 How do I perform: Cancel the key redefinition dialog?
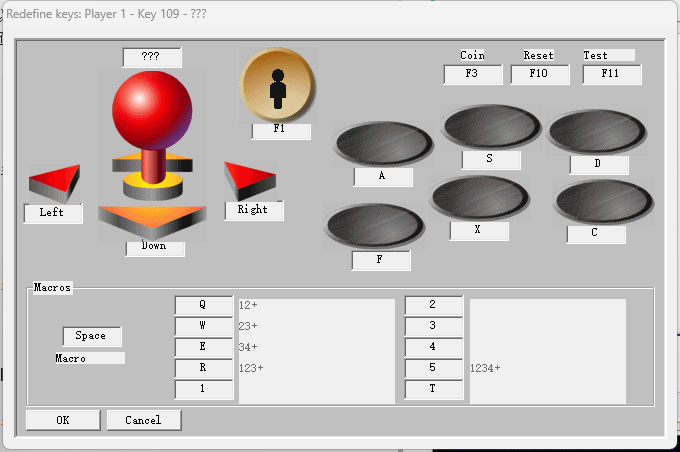coord(144,420)
